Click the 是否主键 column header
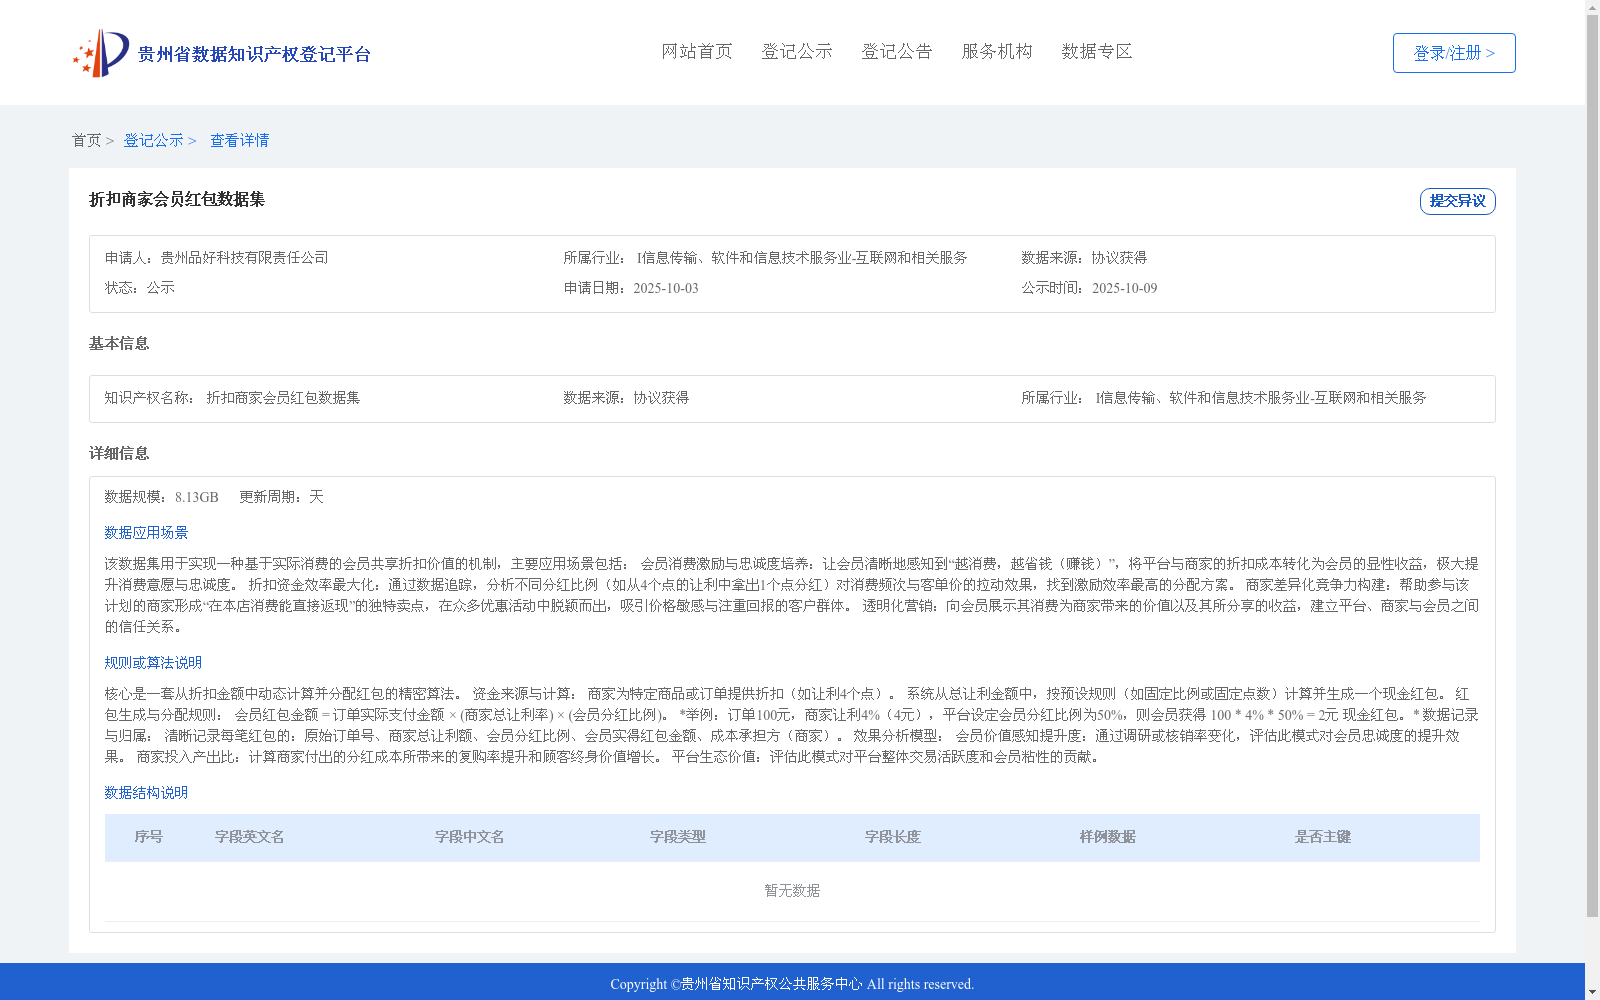1600x1000 pixels. 1323,837
